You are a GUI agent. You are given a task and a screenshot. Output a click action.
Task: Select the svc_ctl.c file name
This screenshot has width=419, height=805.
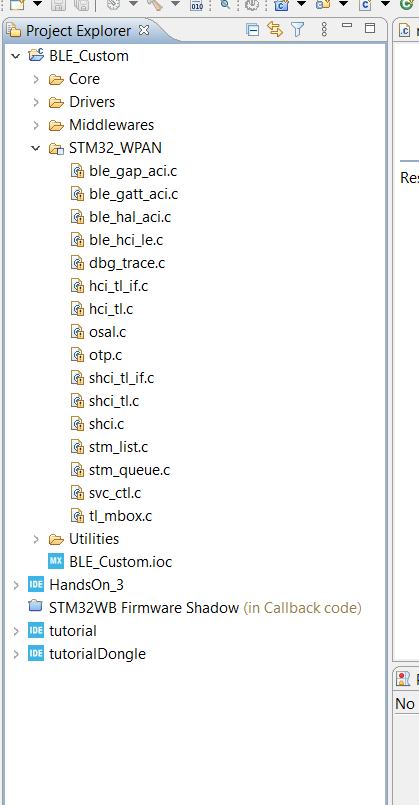click(115, 493)
